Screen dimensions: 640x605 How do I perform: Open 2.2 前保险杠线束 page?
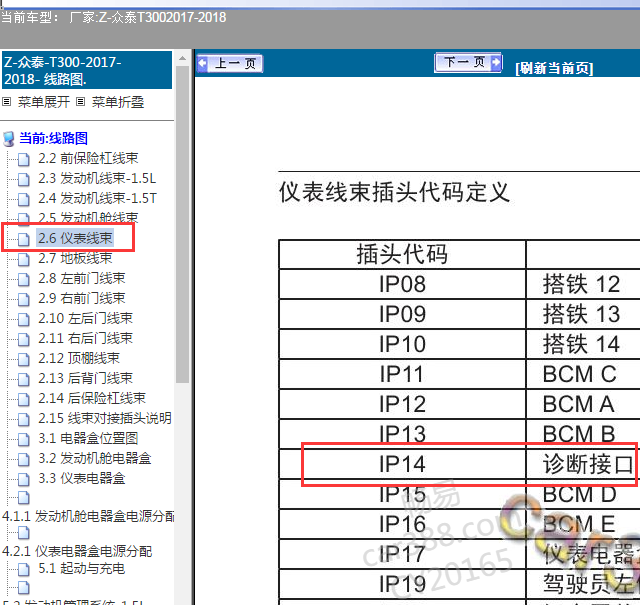pos(88,158)
